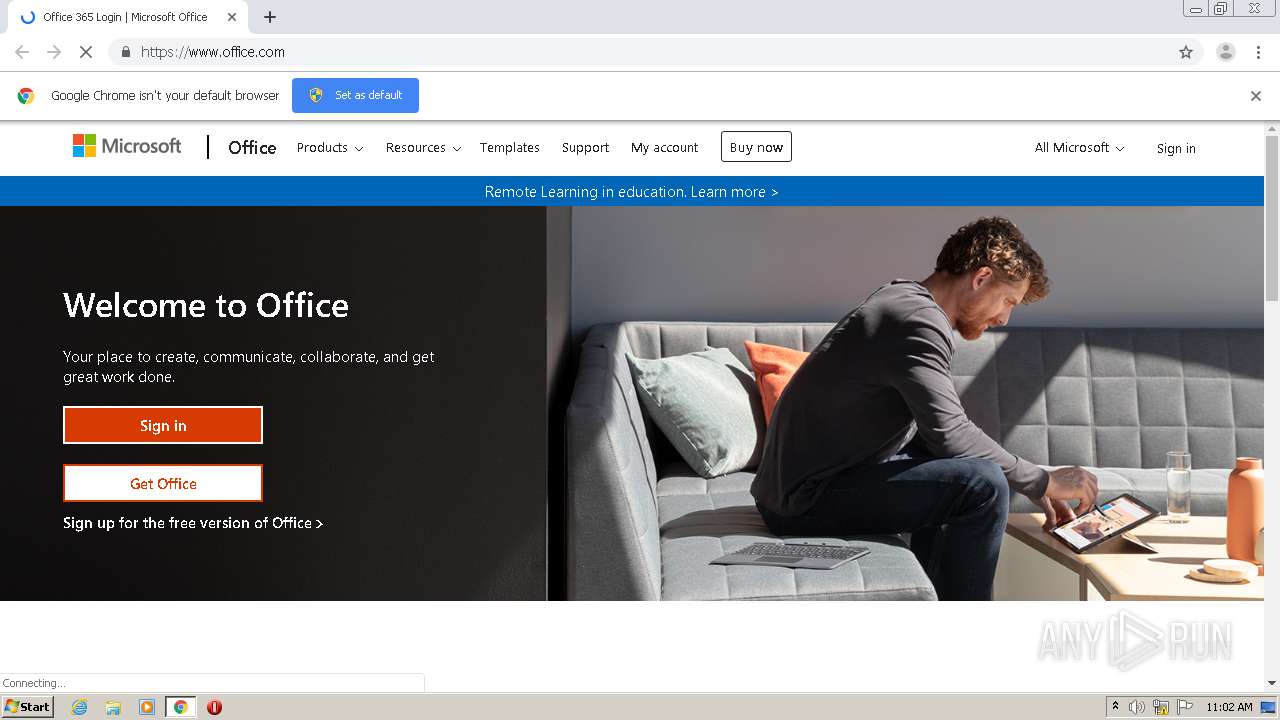Click the Show desktop icon in tray

(1268, 707)
